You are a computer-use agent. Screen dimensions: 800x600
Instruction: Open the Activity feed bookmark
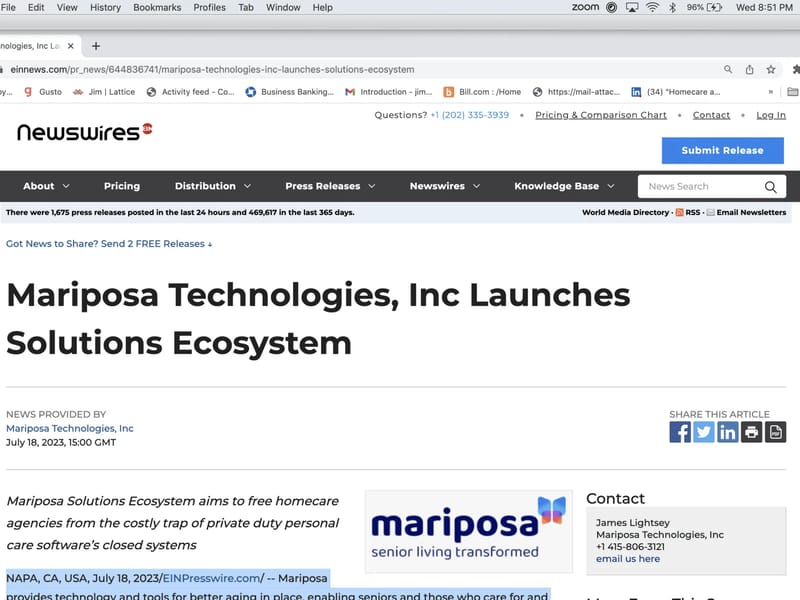[190, 92]
